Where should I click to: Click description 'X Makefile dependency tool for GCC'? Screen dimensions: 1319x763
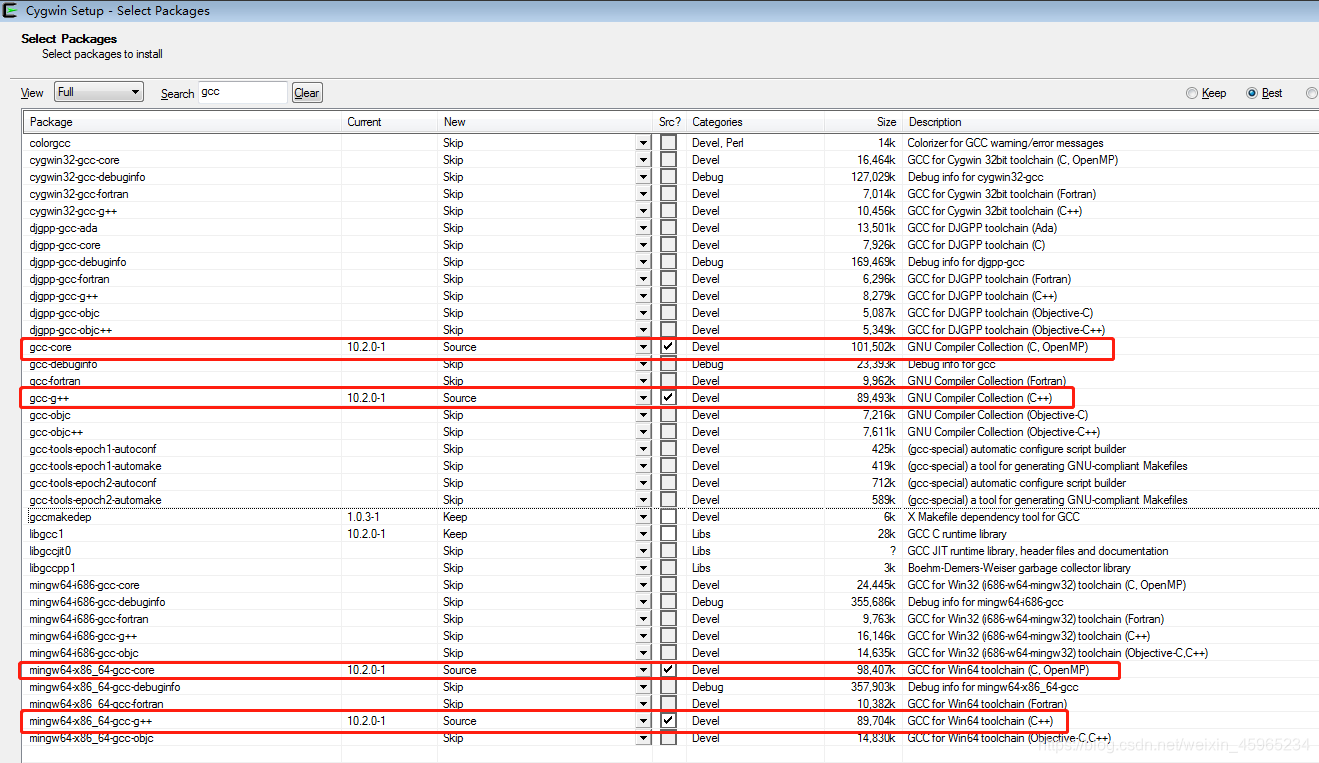click(993, 517)
